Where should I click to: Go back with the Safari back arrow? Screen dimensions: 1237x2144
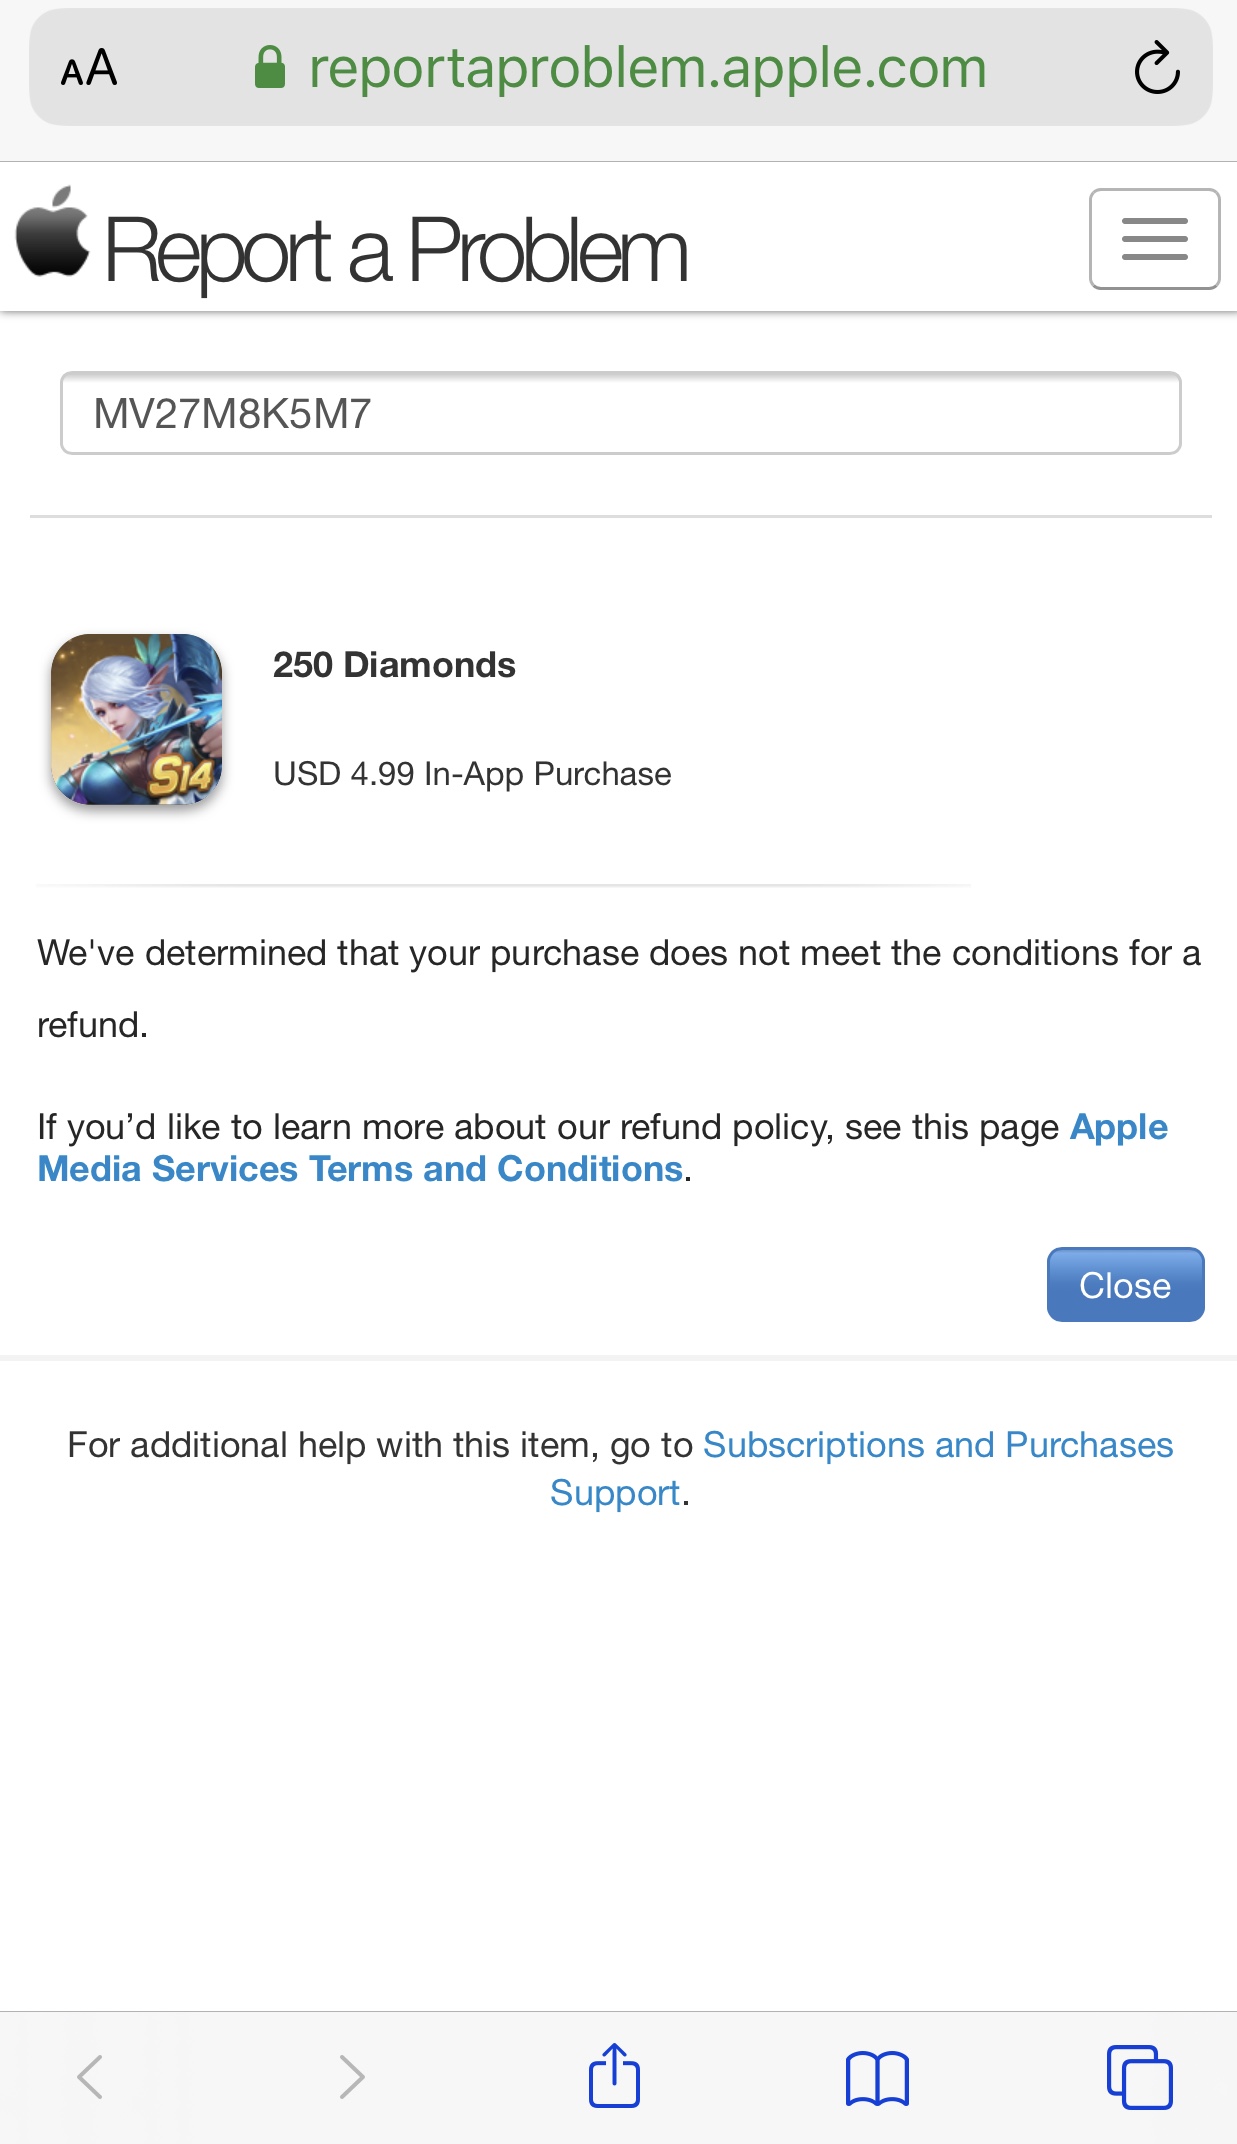click(90, 2077)
